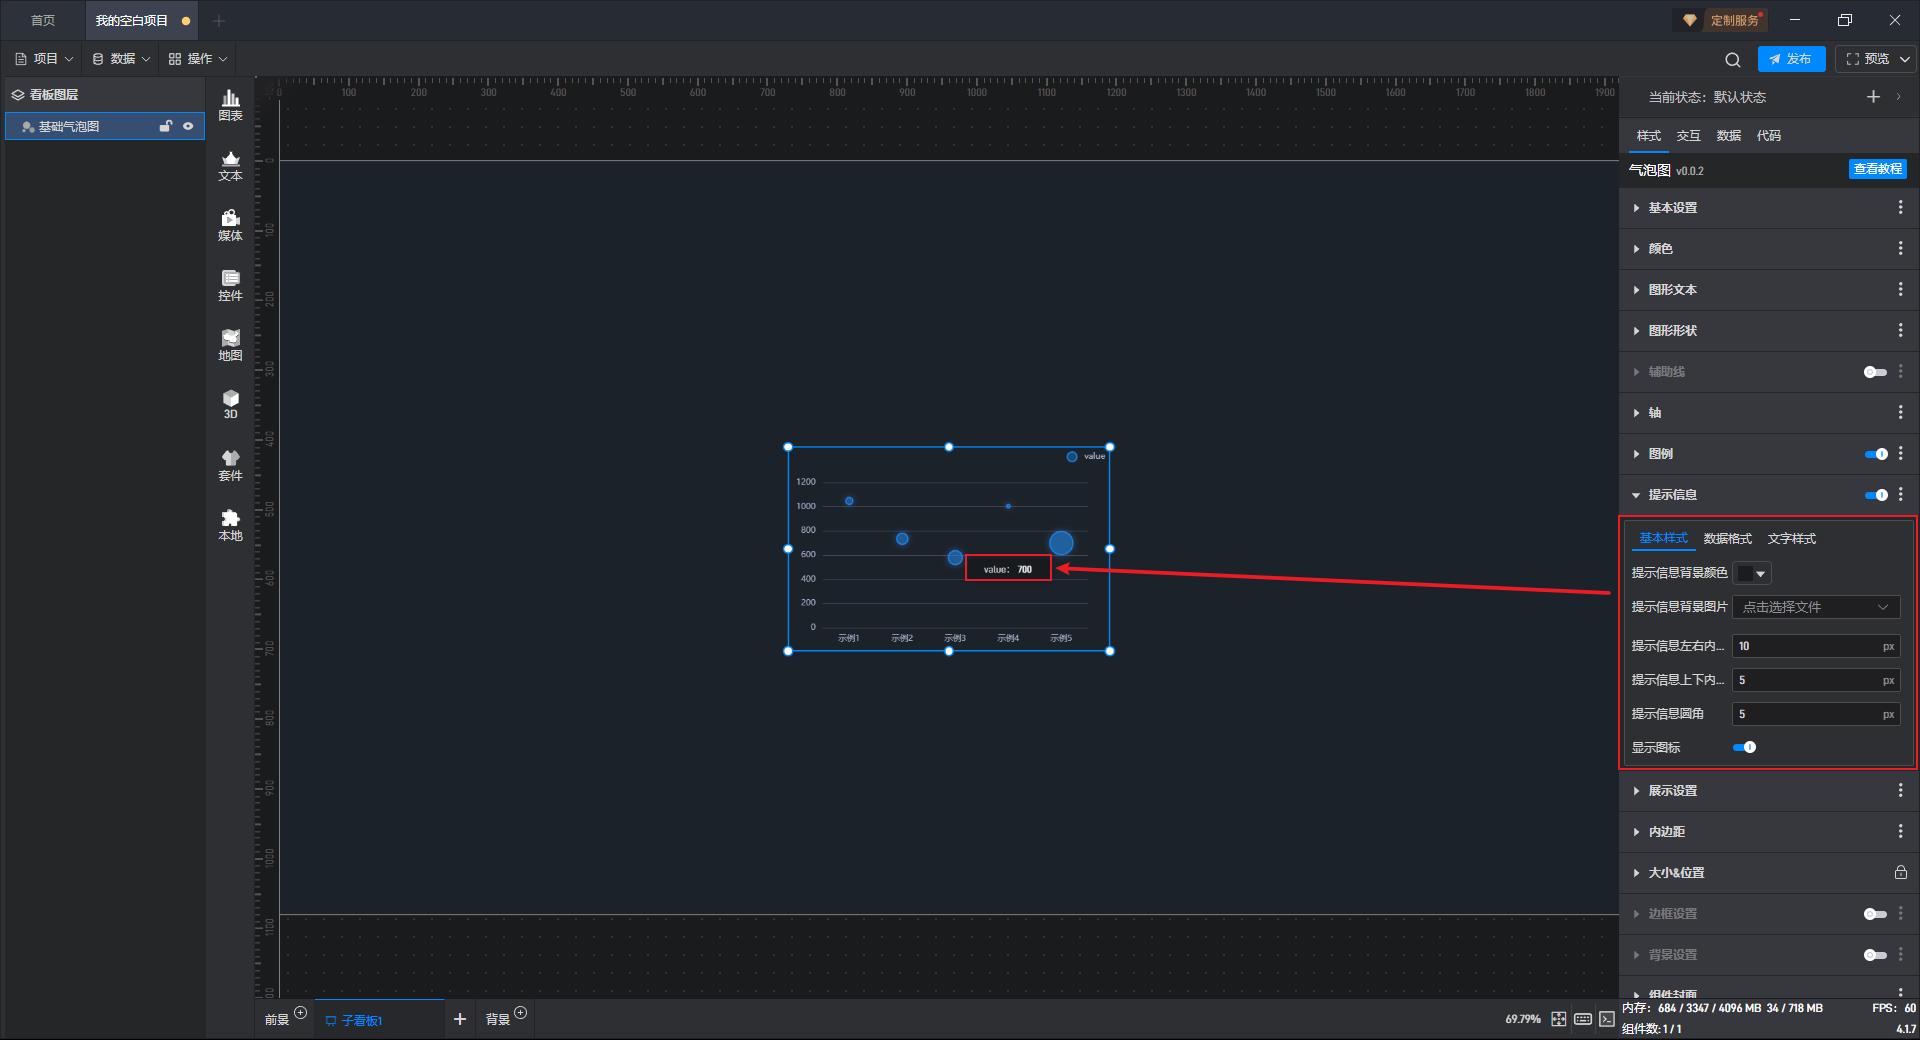The width and height of the screenshot is (1920, 1040).
Task: Open the console icon in status bar
Action: tap(1606, 1019)
